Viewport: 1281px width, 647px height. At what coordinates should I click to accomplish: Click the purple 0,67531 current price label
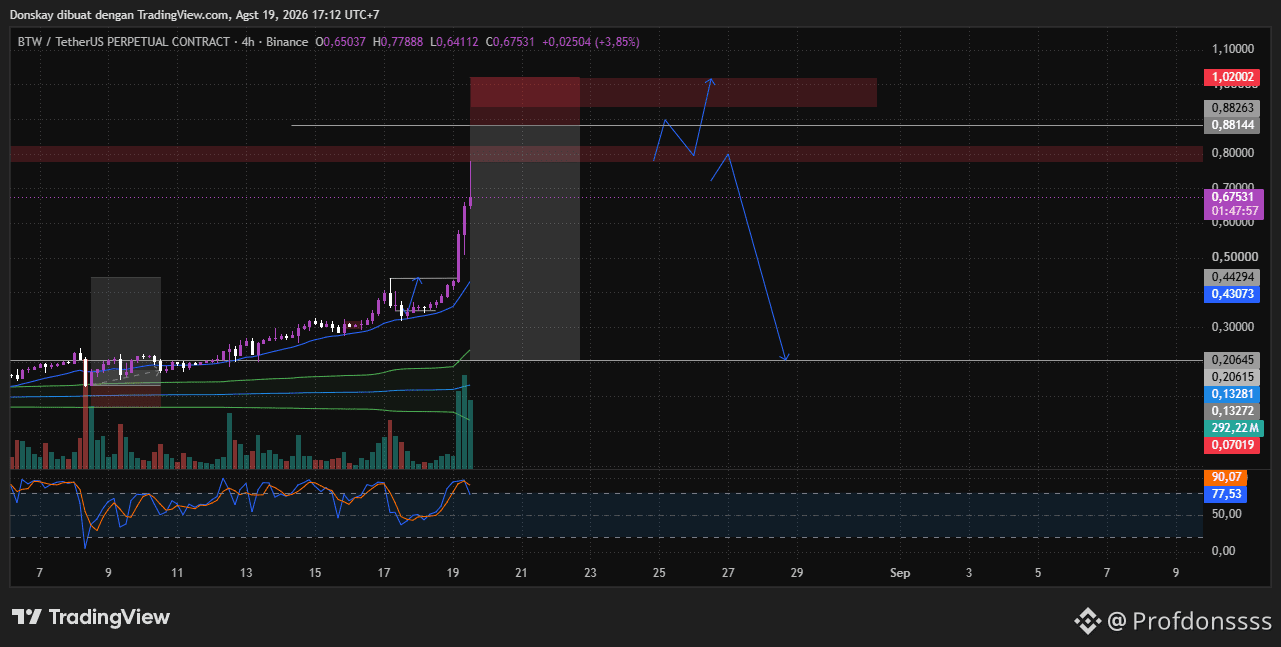coord(1233,197)
